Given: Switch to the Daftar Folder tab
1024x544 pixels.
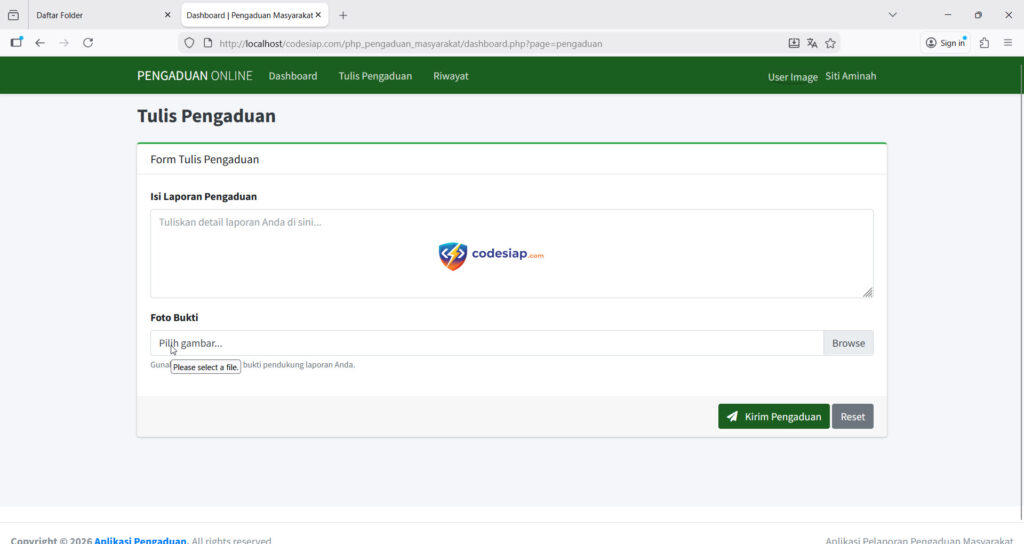Looking at the screenshot, I should [x=90, y=15].
